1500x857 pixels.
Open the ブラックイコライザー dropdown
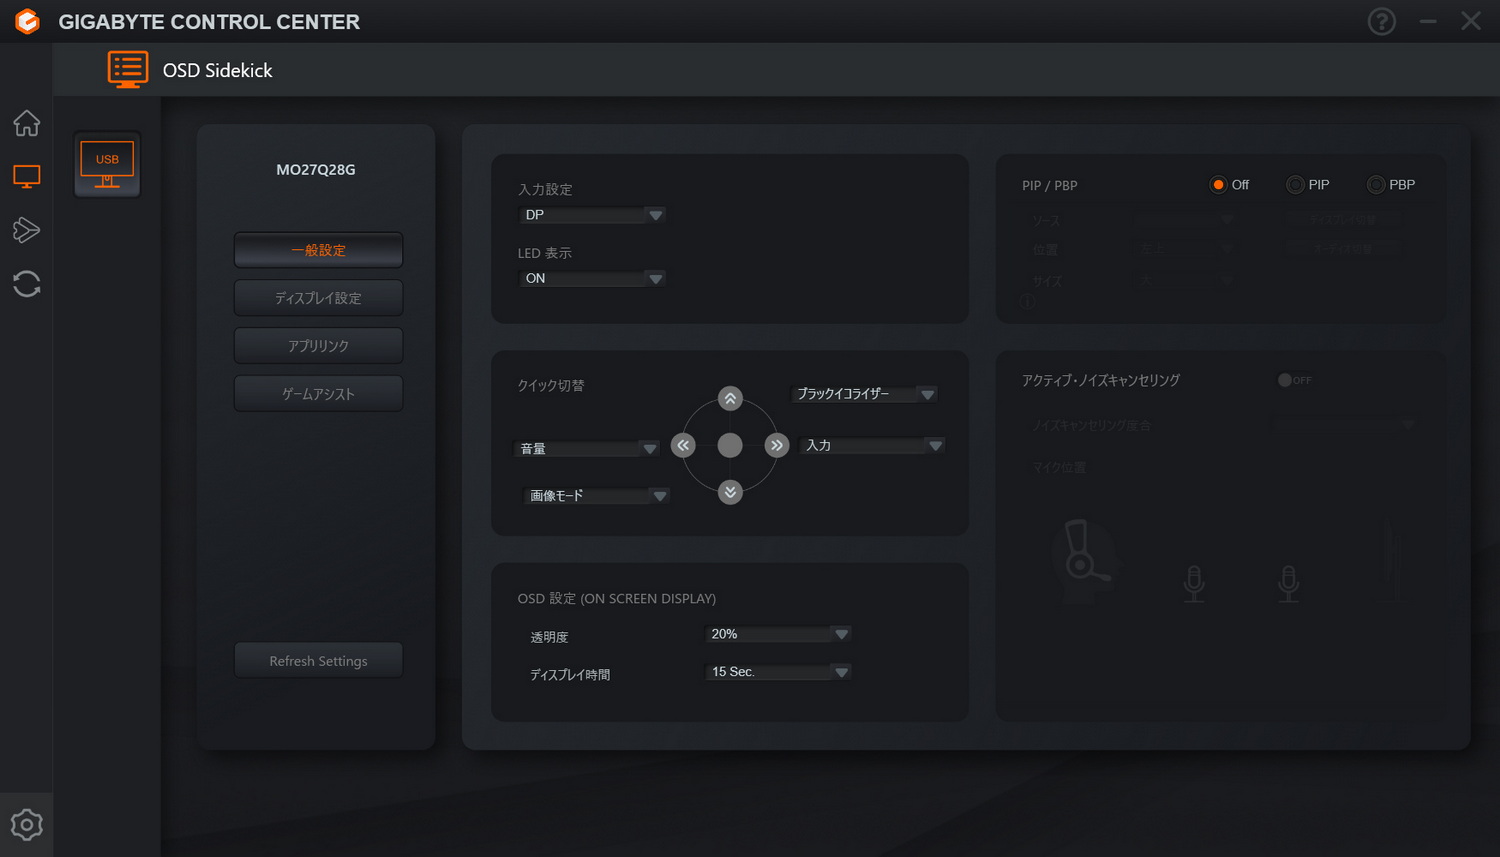864,394
